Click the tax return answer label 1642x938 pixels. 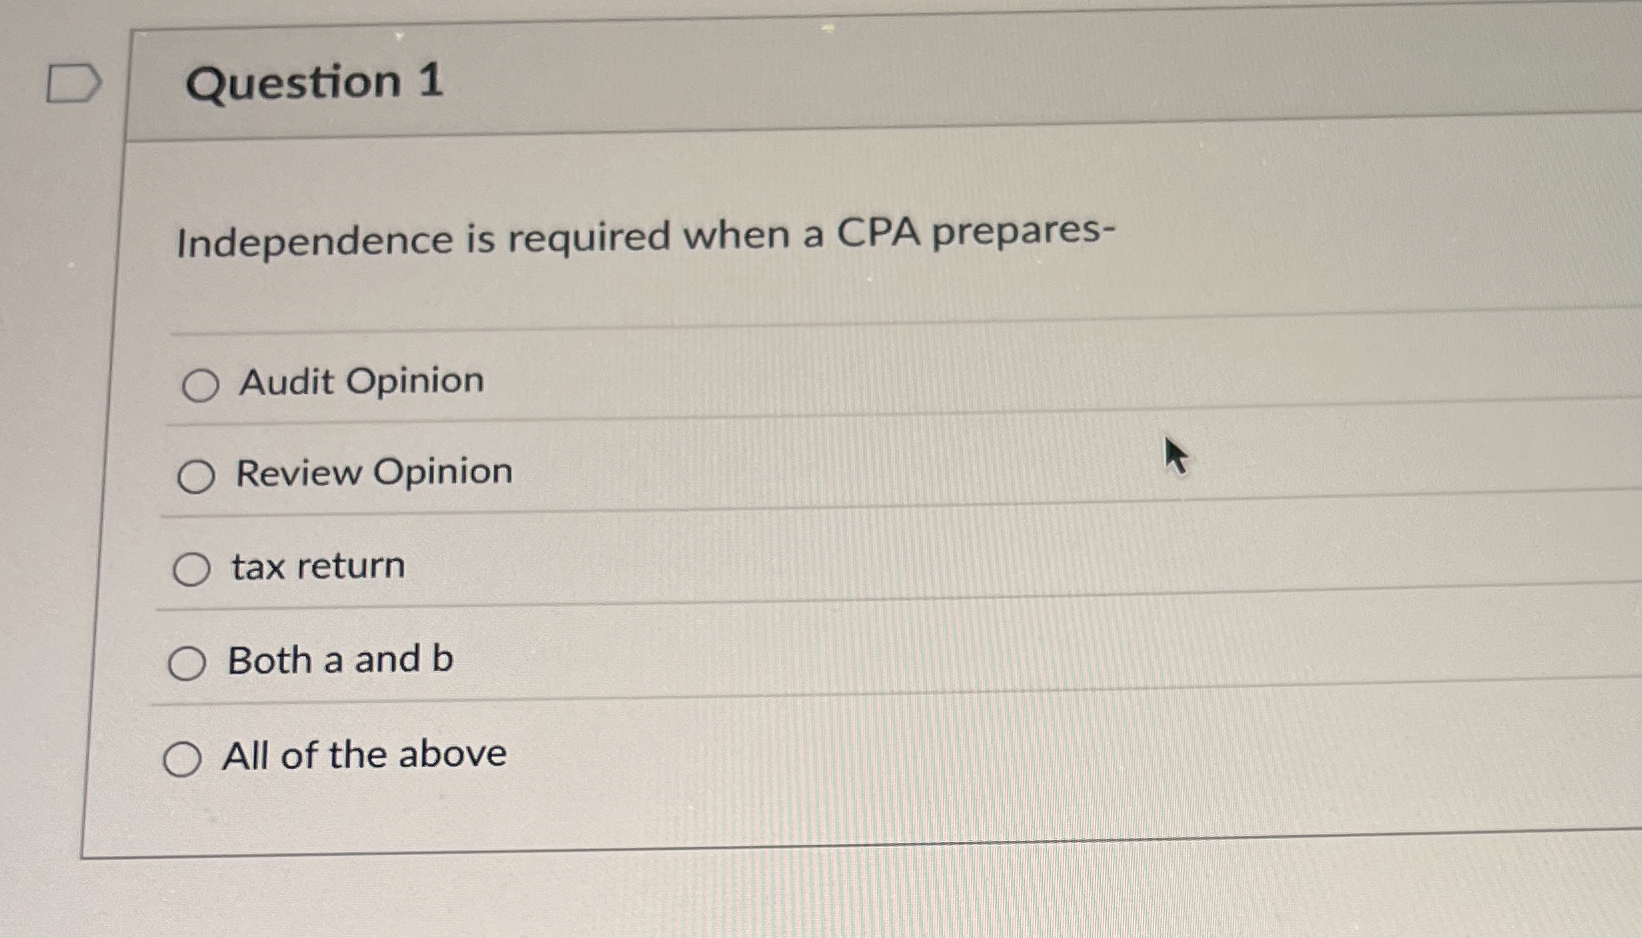click(315, 567)
